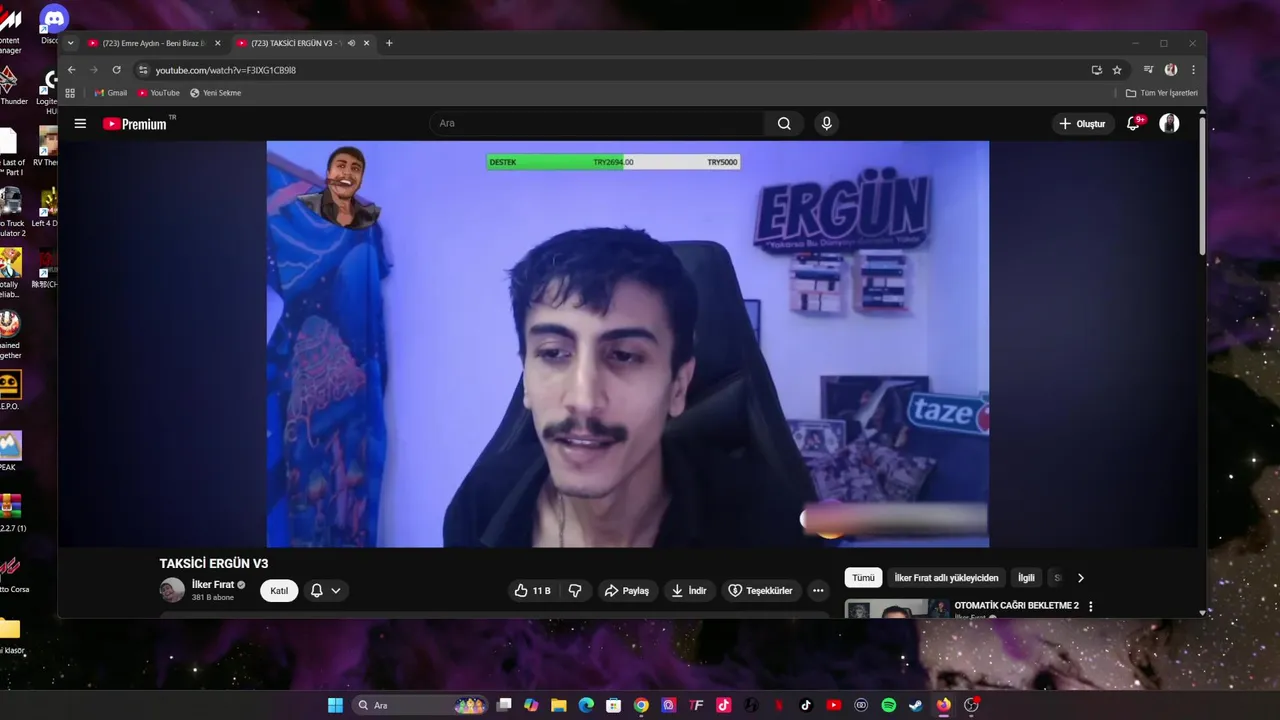View site information icon in address bar
This screenshot has height=720, width=1280.
pyautogui.click(x=143, y=70)
